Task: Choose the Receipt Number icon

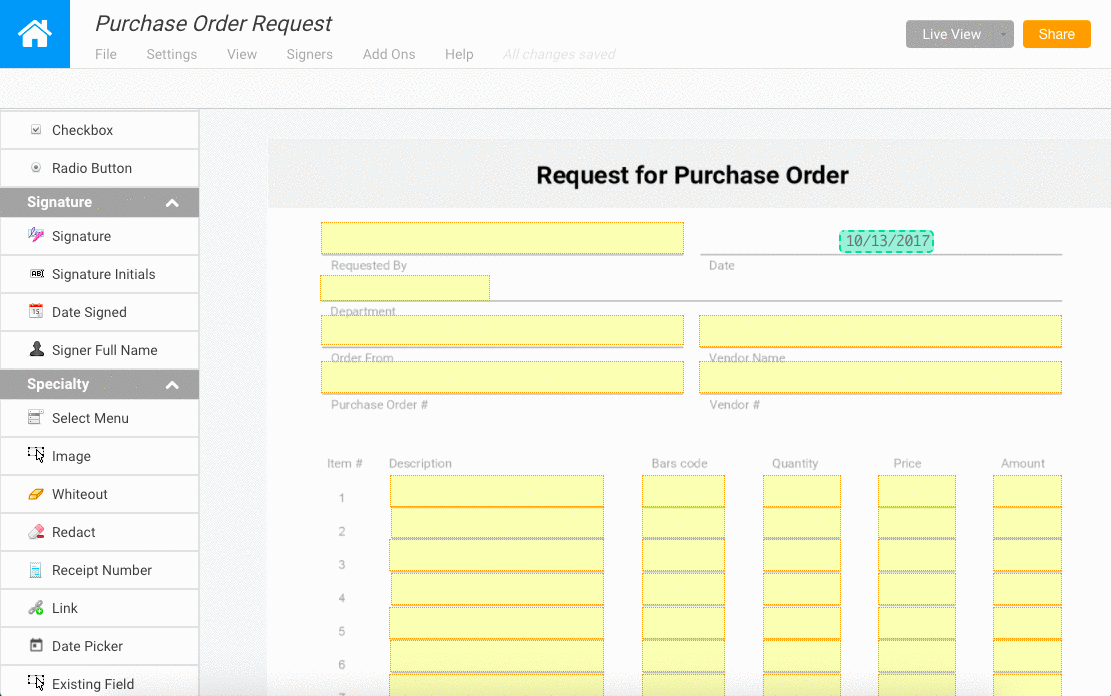Action: [35, 570]
